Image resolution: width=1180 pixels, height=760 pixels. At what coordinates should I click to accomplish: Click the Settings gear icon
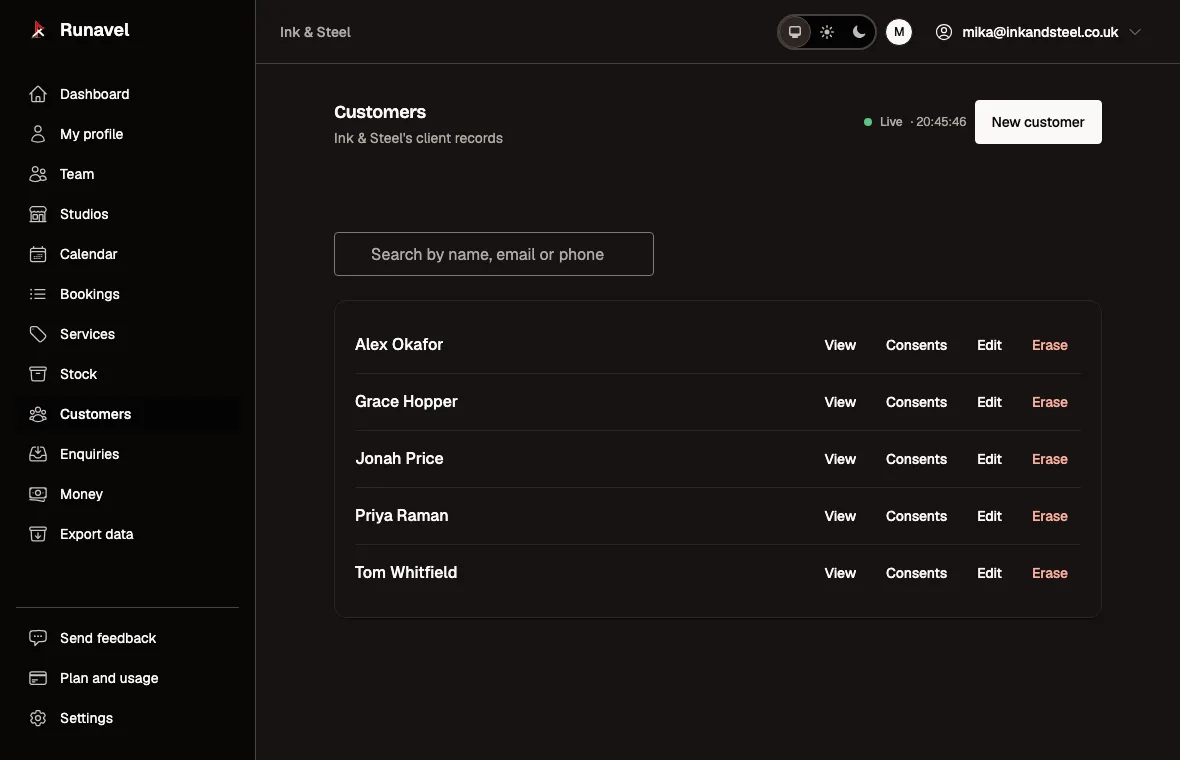tap(38, 718)
